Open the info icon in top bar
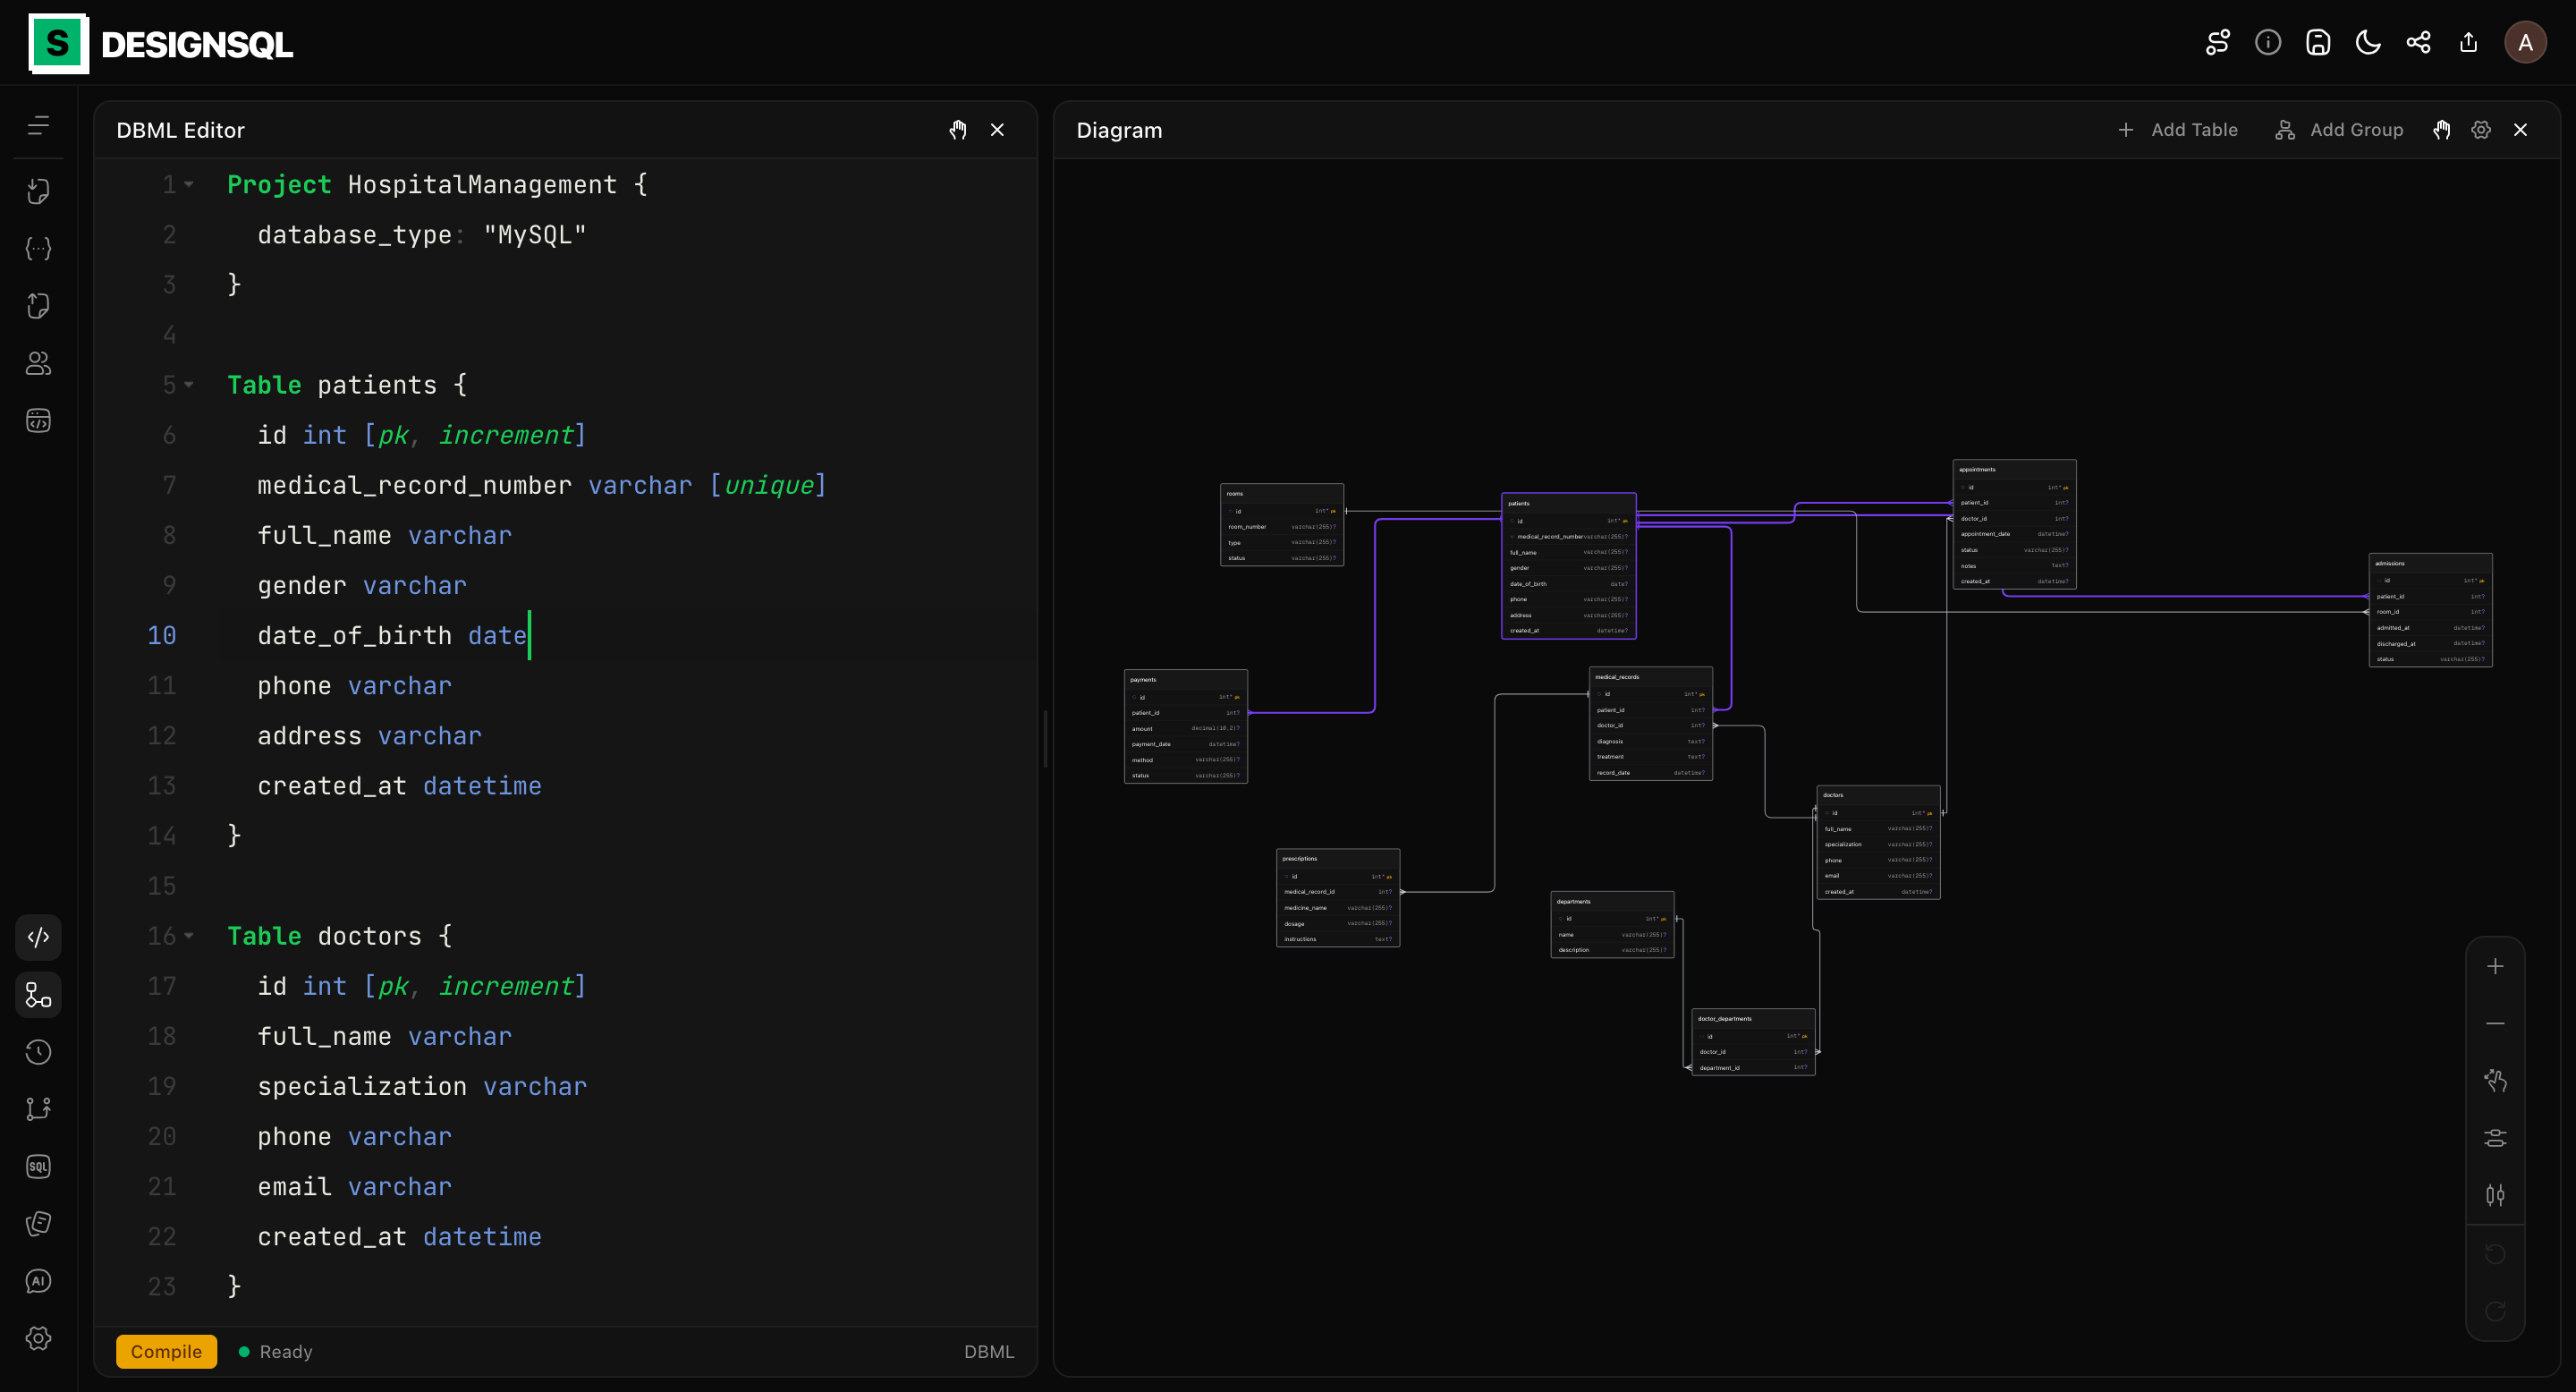The height and width of the screenshot is (1392, 2576). tap(2267, 42)
